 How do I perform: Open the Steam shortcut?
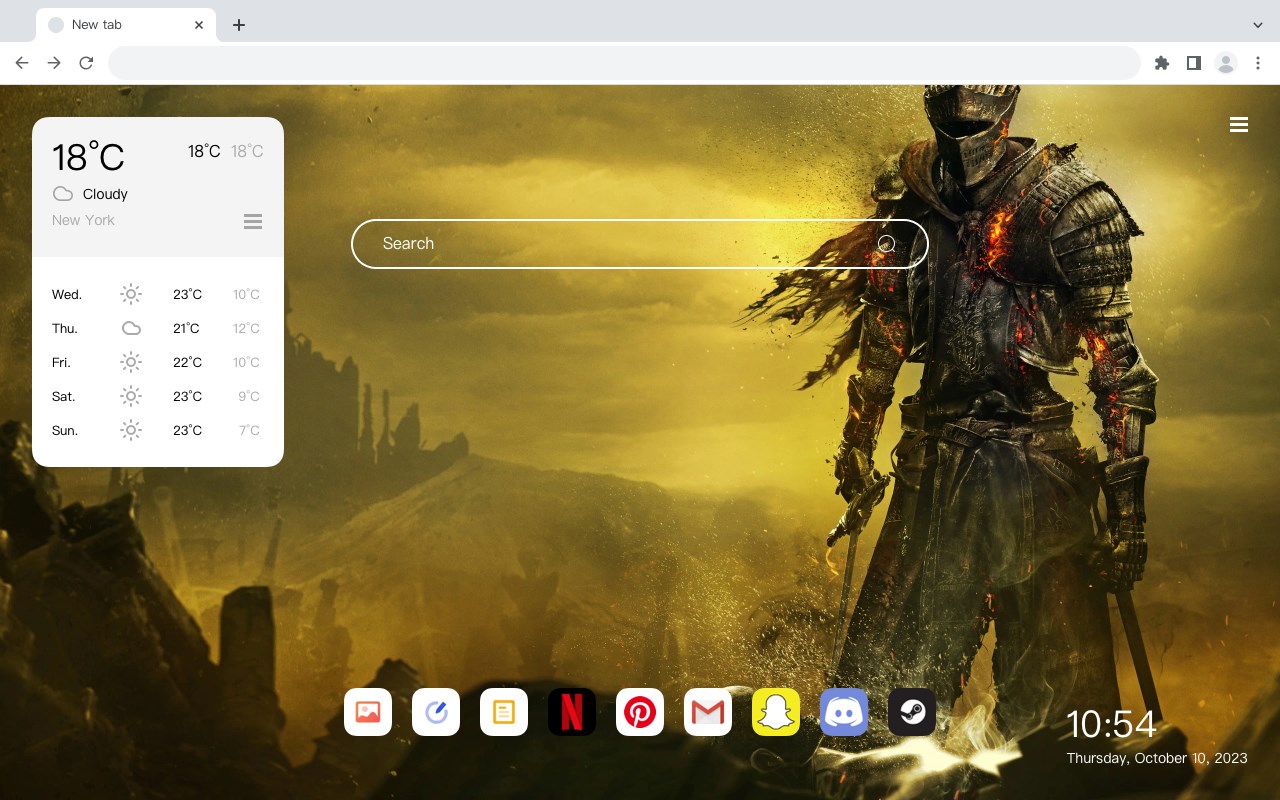(x=912, y=712)
